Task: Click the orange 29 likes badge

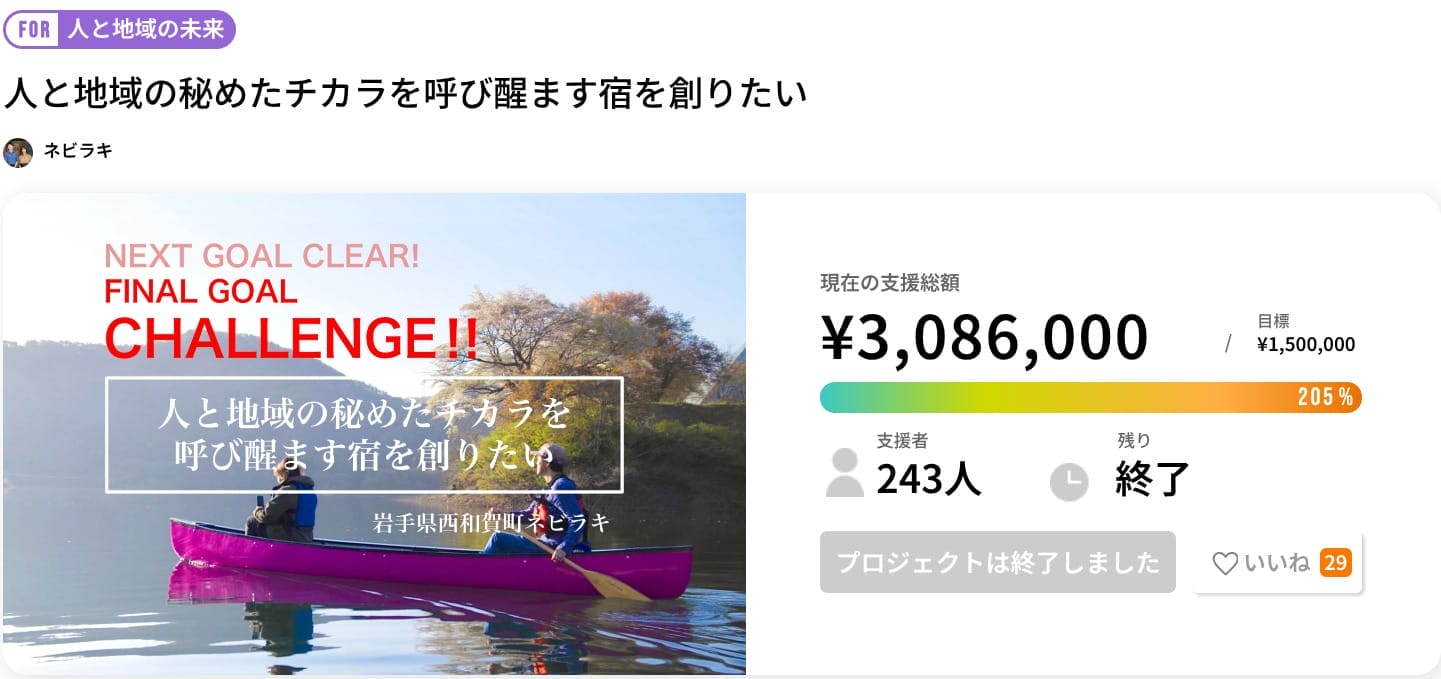Action: coord(1335,563)
